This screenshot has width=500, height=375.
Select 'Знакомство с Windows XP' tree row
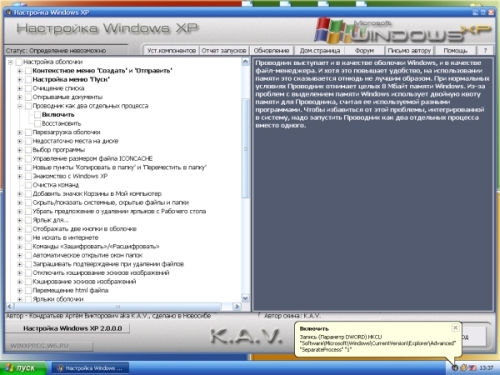(x=70, y=176)
